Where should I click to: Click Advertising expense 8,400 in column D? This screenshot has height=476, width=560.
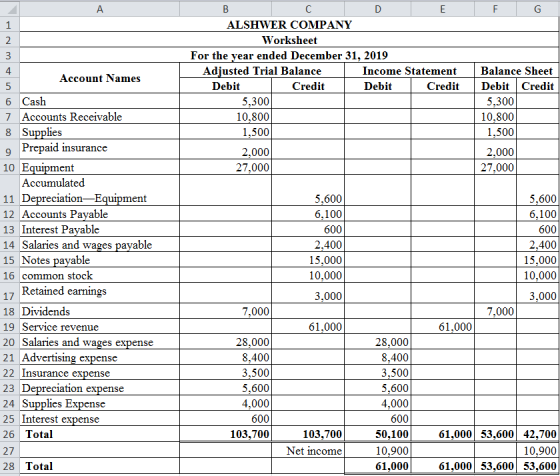(x=378, y=357)
